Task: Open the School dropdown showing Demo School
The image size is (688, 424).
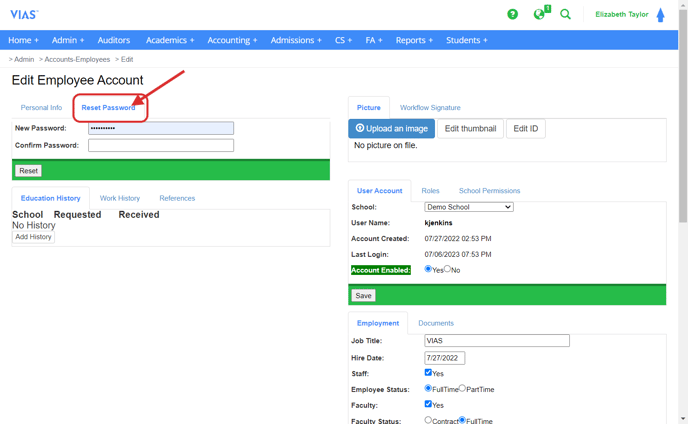Action: (x=469, y=207)
